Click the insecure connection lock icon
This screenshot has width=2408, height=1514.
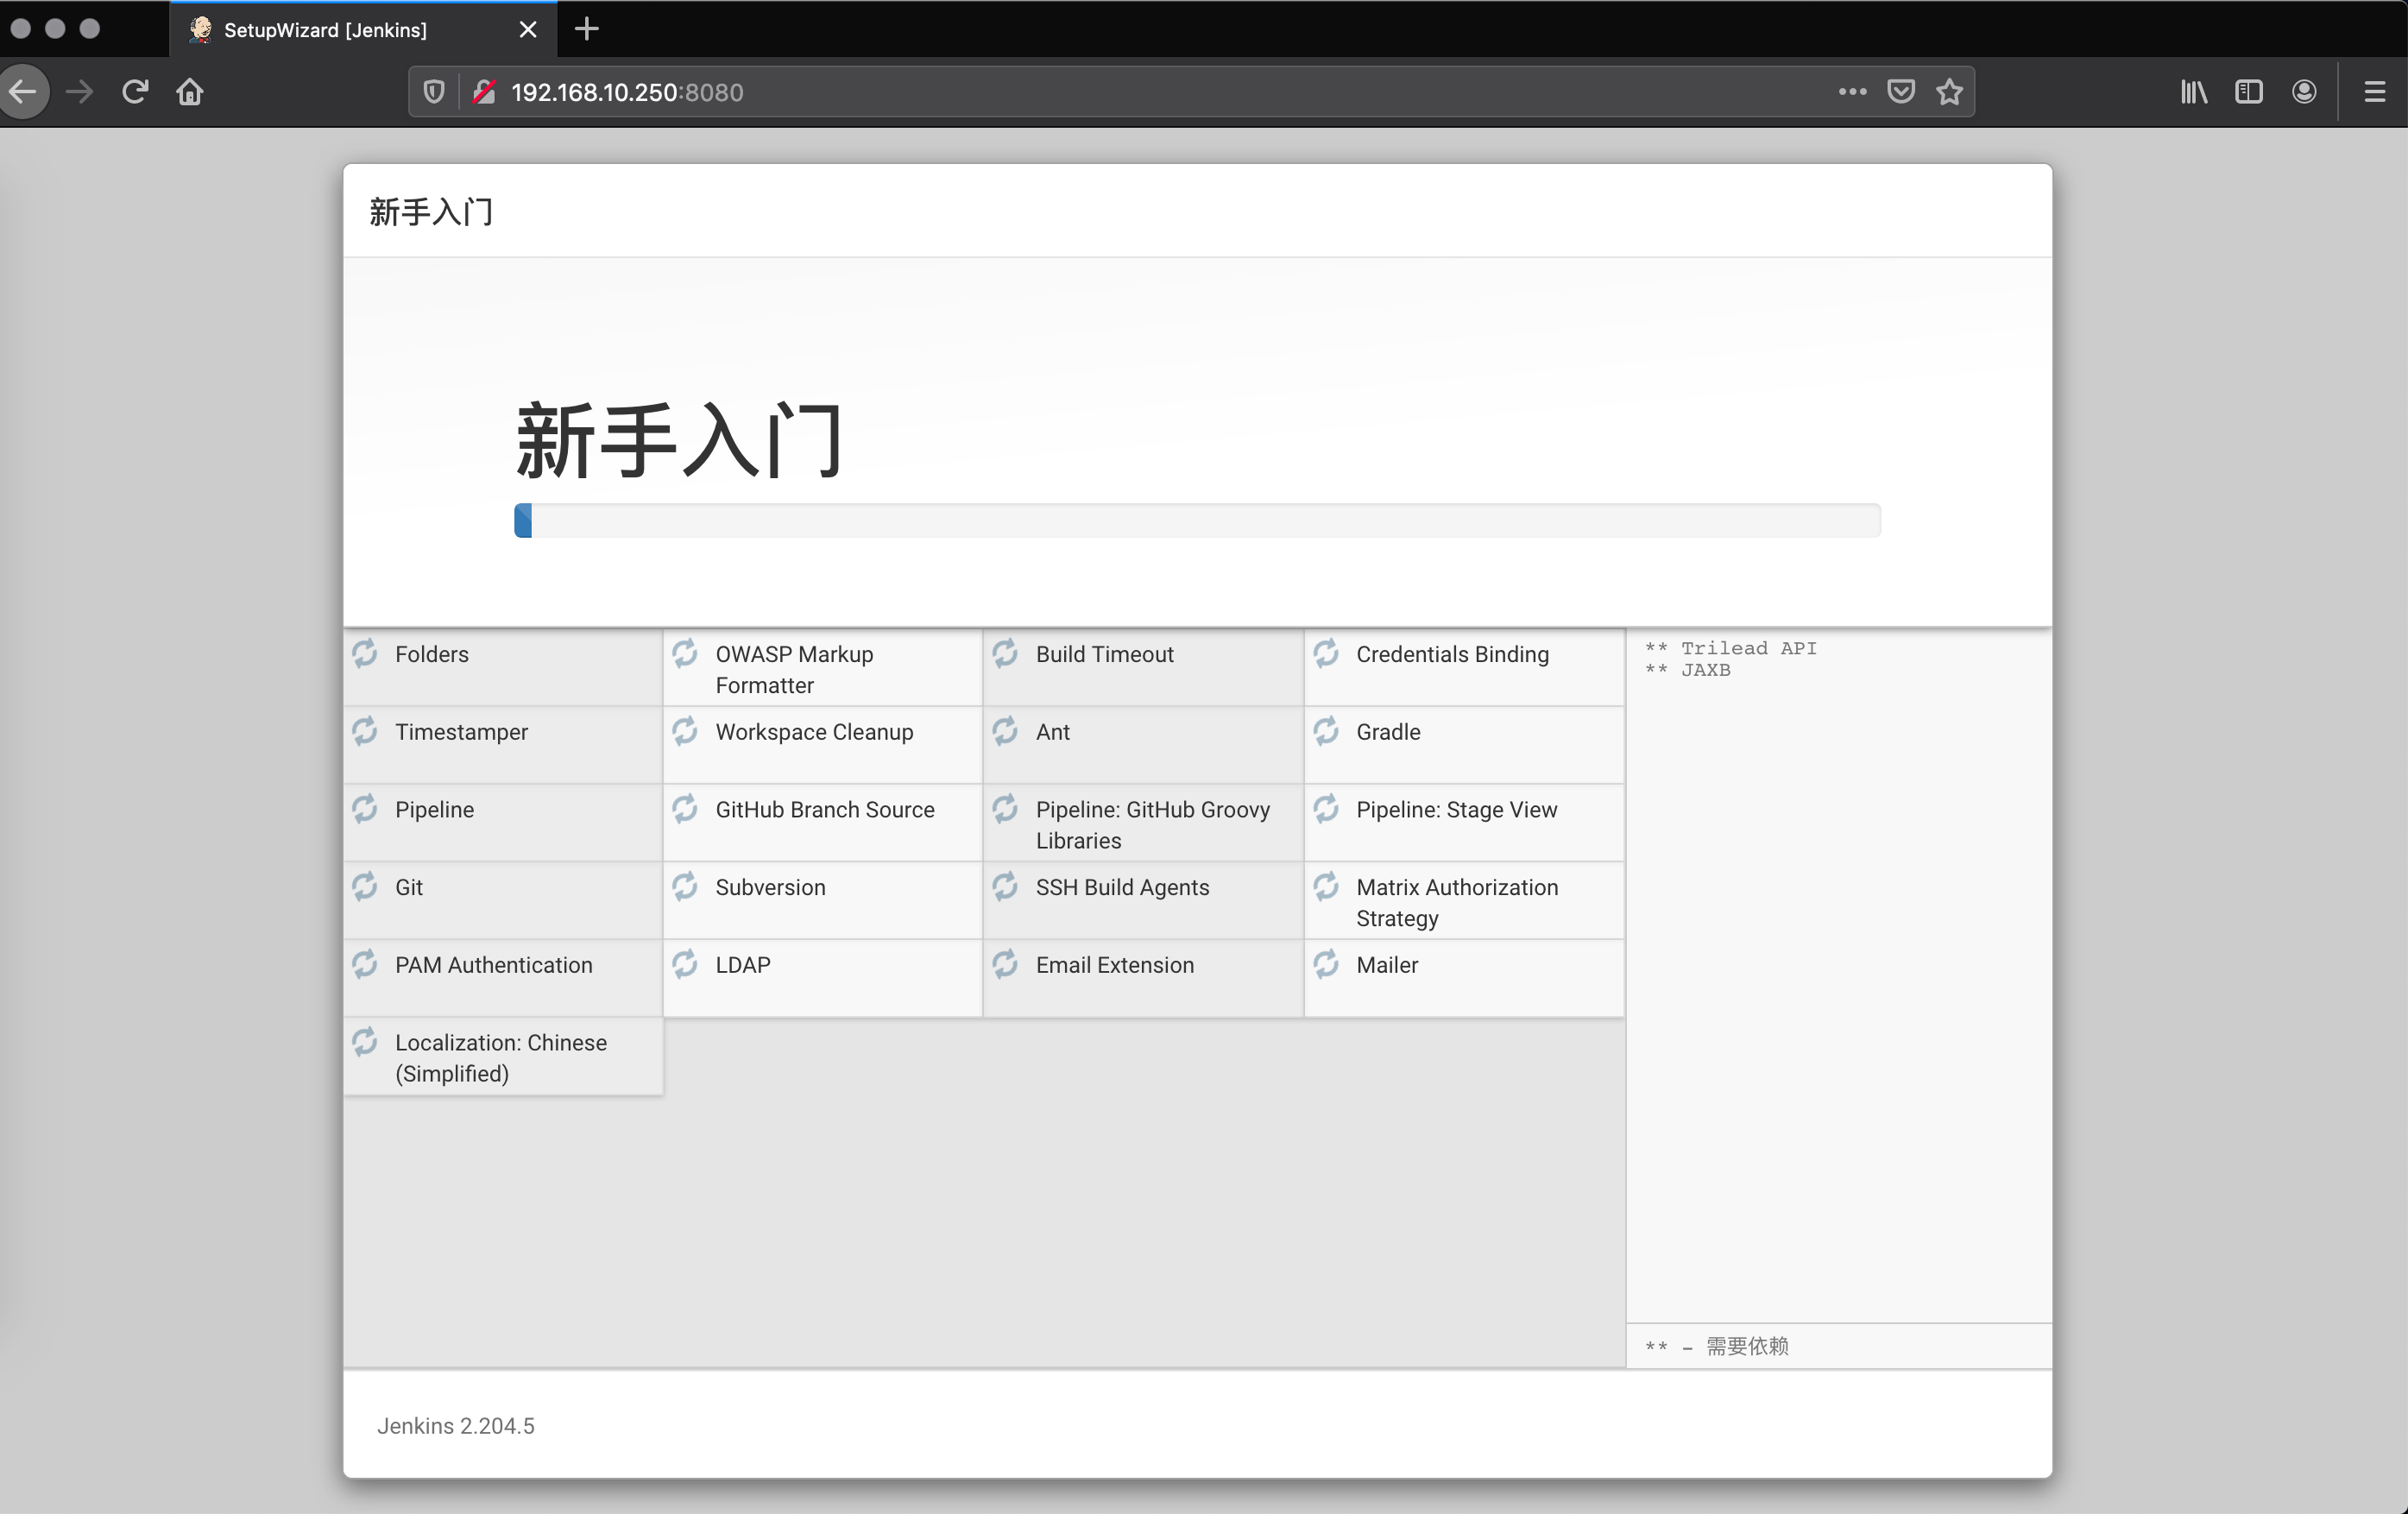(484, 92)
